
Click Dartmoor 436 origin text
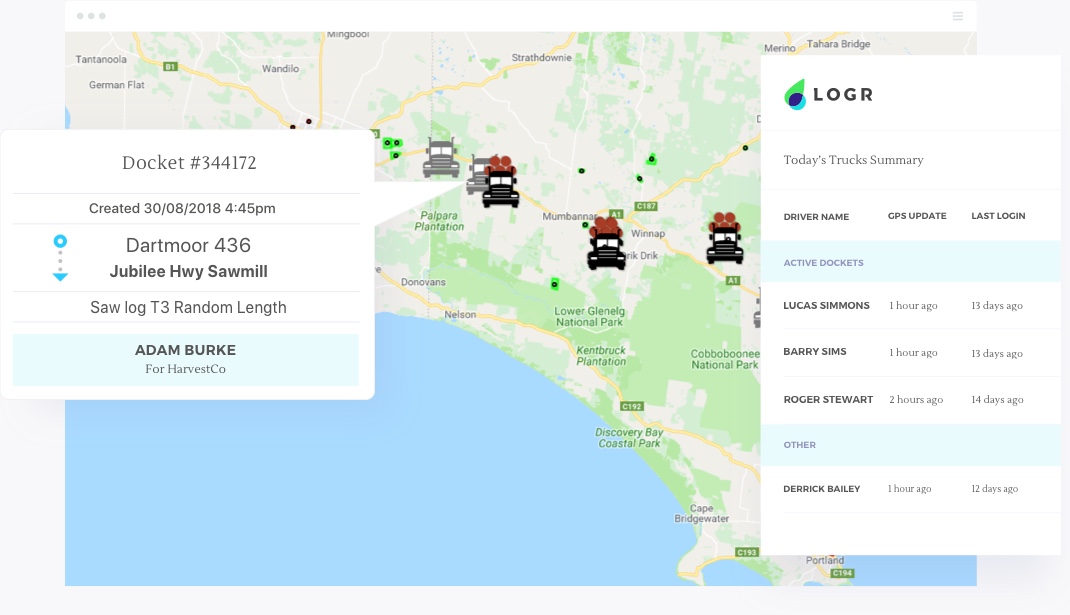coord(188,245)
